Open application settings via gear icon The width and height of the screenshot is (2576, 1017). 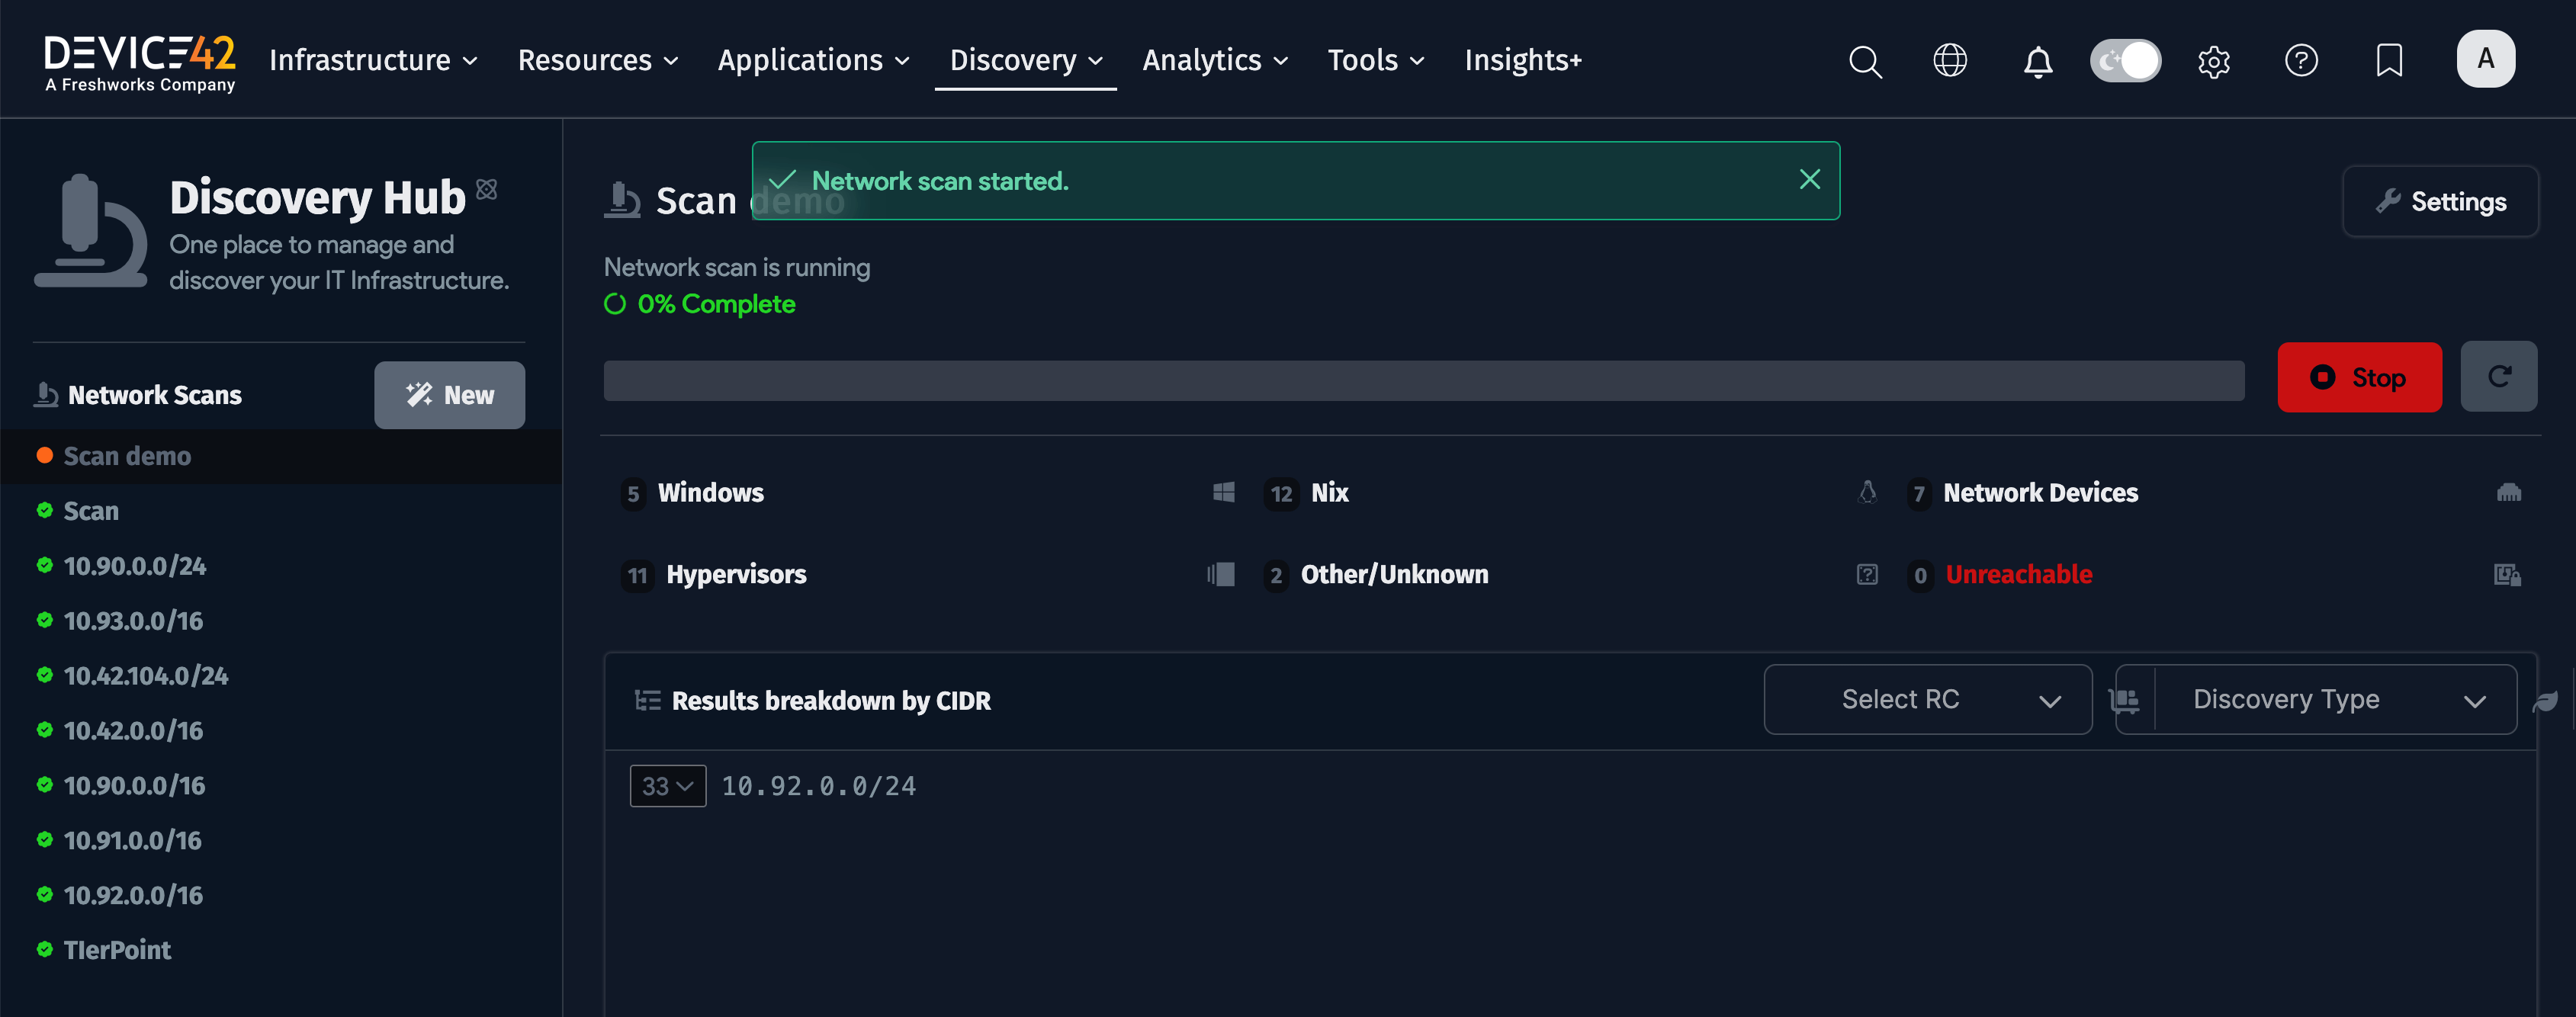click(2214, 60)
